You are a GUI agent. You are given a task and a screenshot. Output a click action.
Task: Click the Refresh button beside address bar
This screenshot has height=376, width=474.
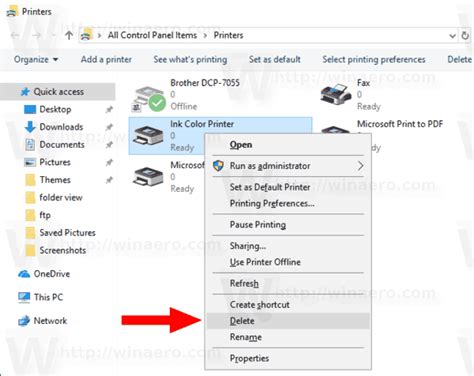click(x=465, y=35)
